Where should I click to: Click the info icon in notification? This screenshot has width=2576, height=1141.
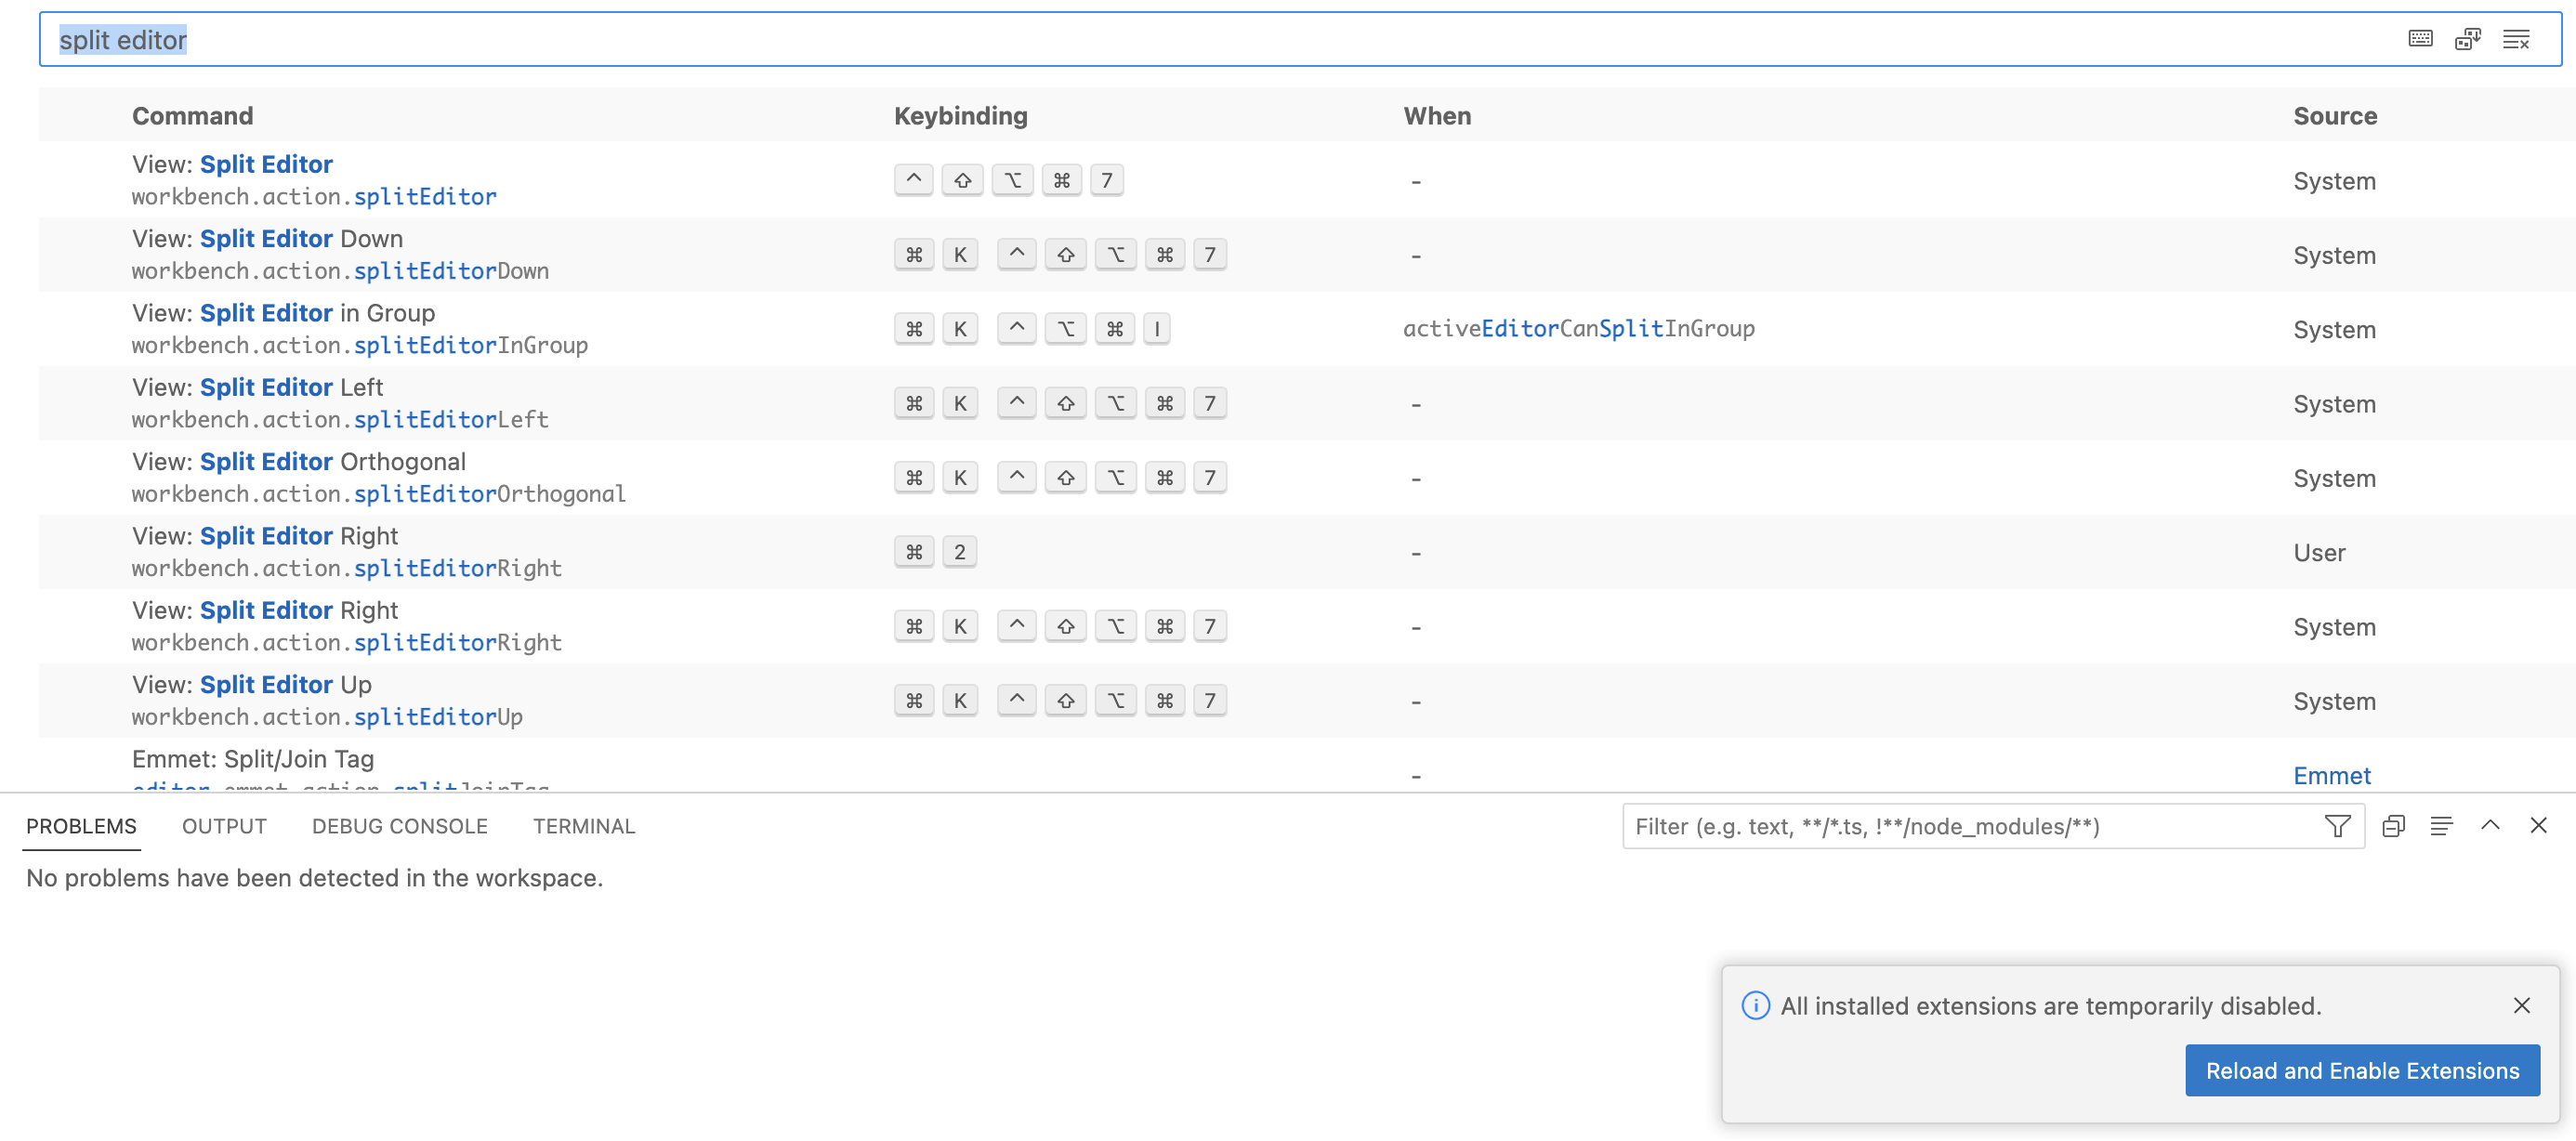tap(1755, 1005)
